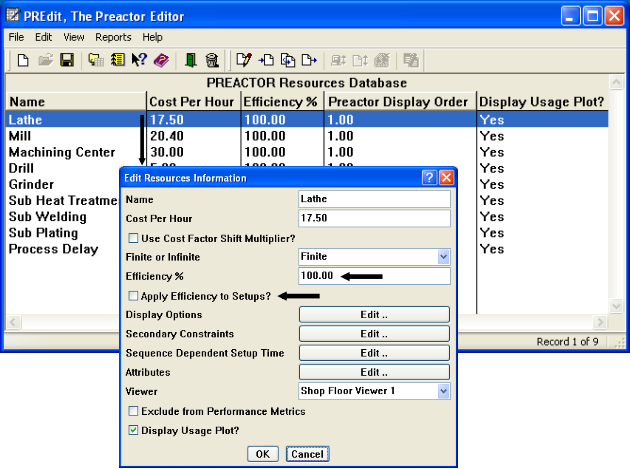Screen dimensions: 630x469
Task: Click the Cancel button
Action: (307, 454)
